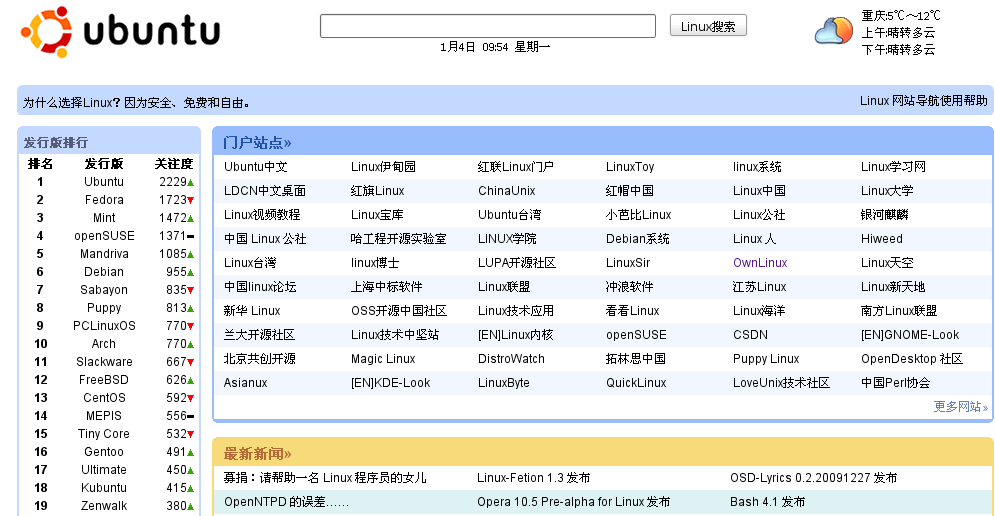Screen dimensions: 995x516
Task: Open news Linux-Fetion 1.3 发布
Action: coord(534,477)
